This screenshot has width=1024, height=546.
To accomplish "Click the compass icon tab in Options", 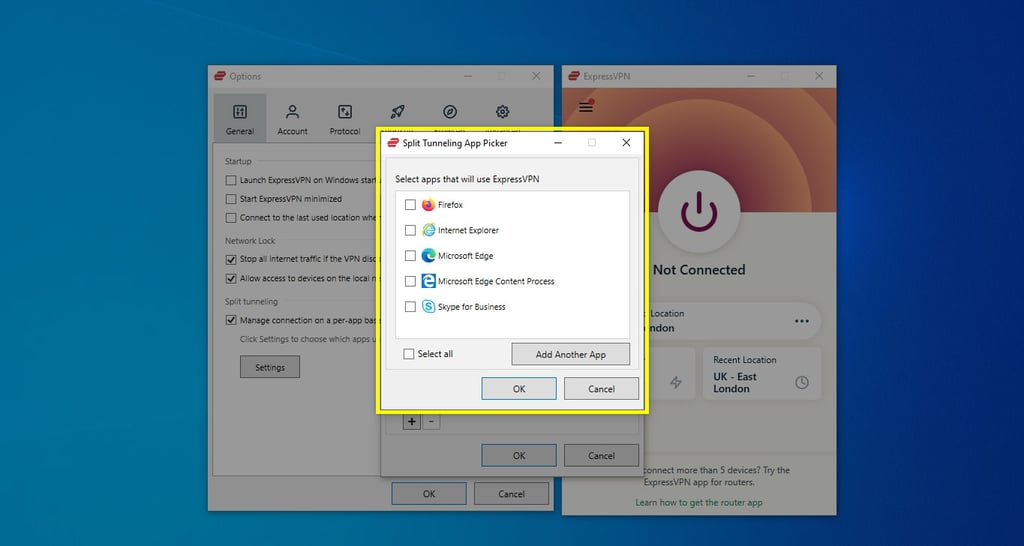I will point(450,112).
